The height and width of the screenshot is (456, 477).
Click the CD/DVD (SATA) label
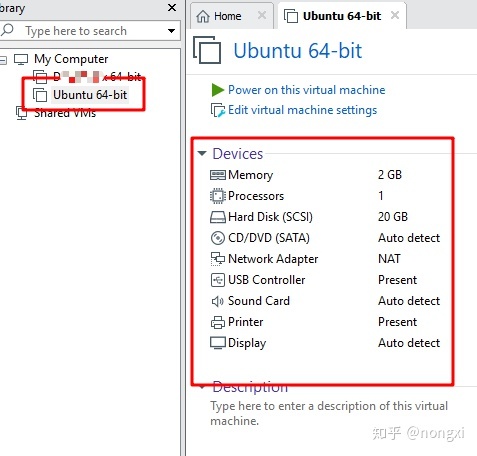(269, 238)
